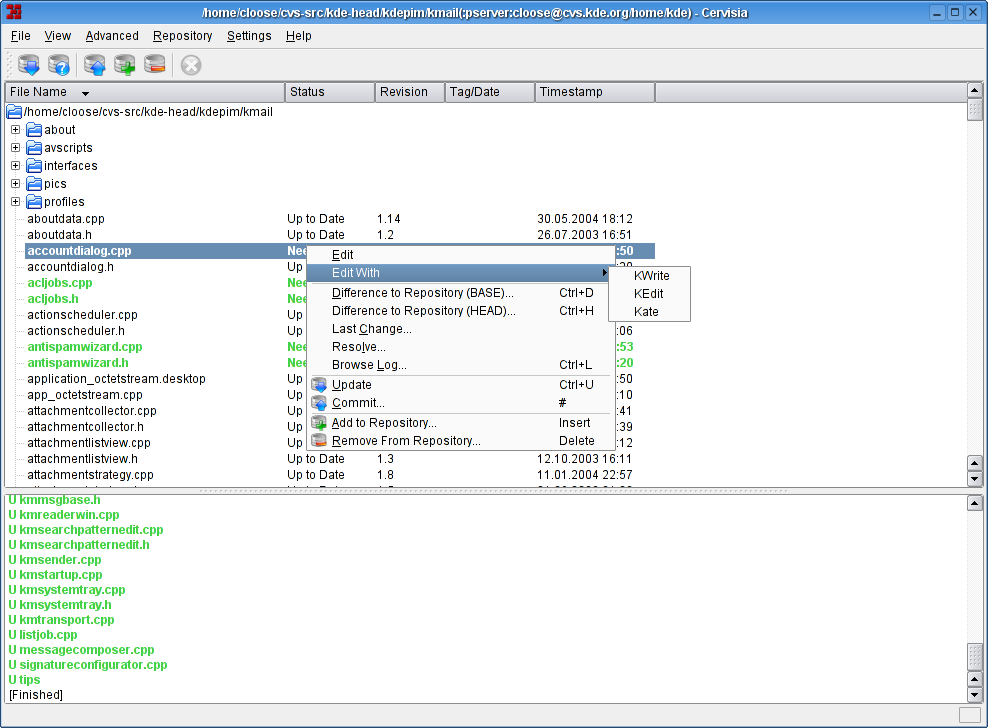Choose KWrite from the Edit With submenu
Image resolution: width=988 pixels, height=728 pixels.
(651, 275)
